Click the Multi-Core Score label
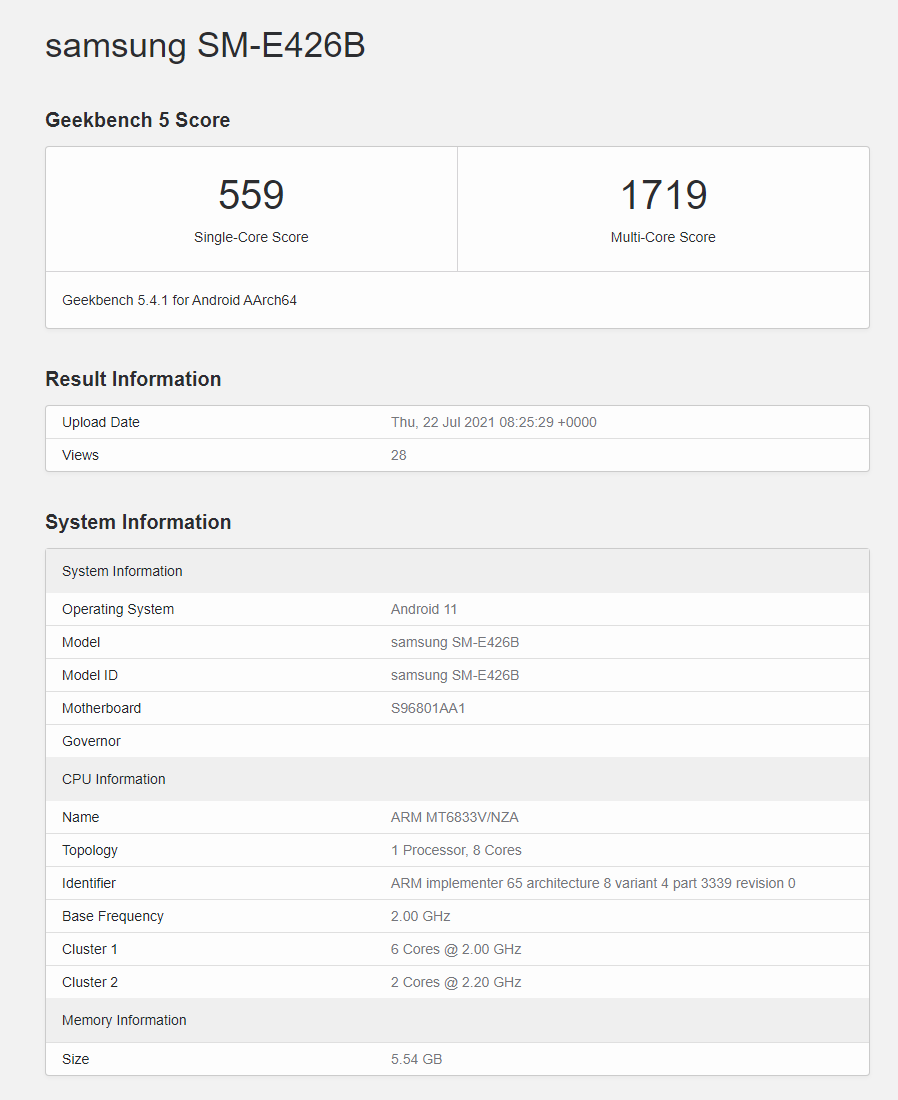The image size is (898, 1100). 663,238
